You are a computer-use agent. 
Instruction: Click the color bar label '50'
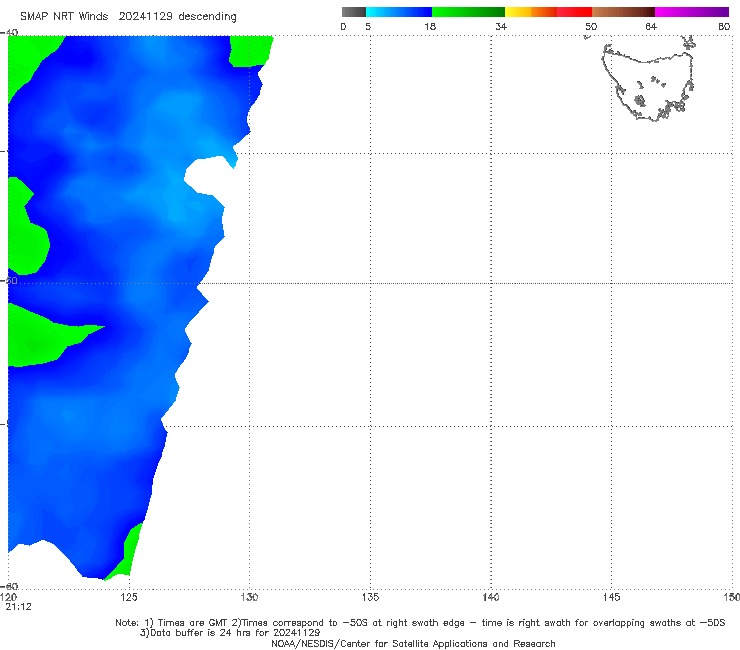(591, 26)
